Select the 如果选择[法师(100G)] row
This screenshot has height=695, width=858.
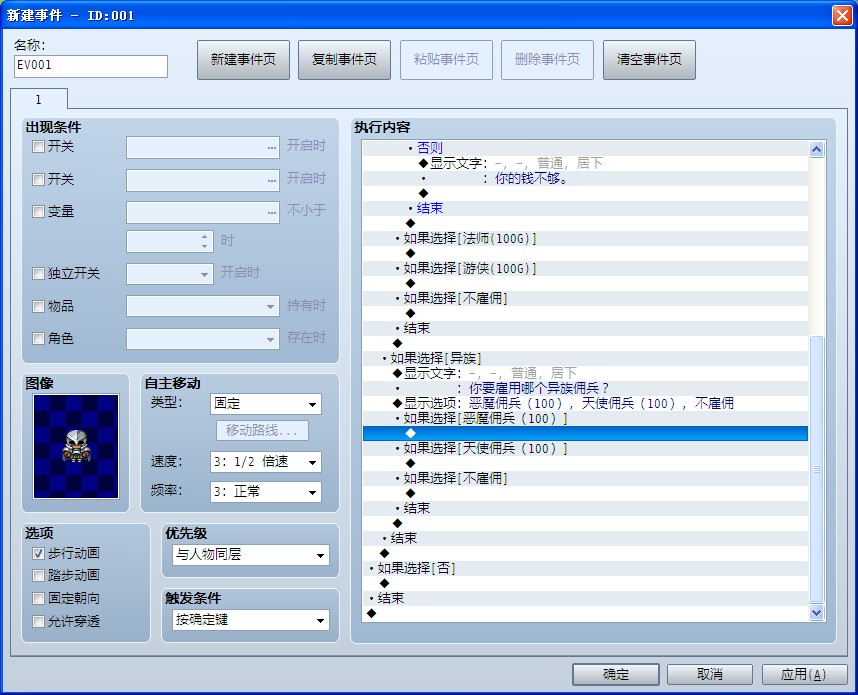[585, 239]
